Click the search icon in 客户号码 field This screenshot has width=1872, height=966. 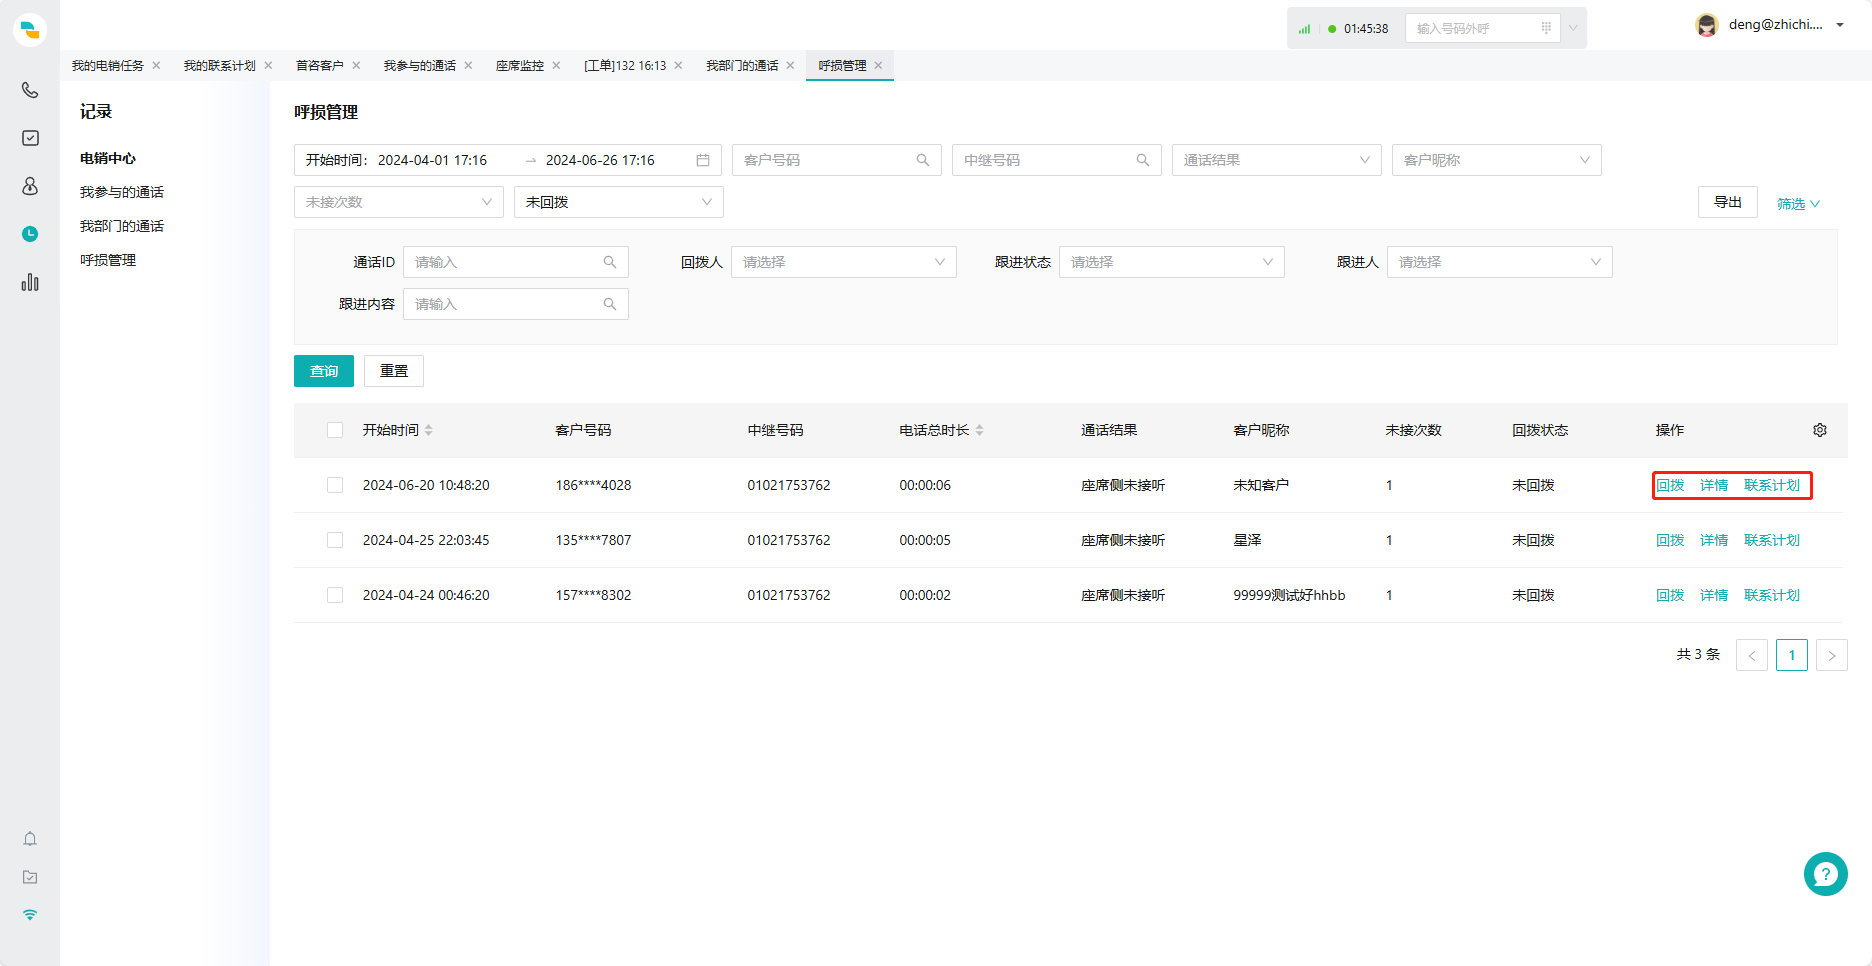coord(923,160)
